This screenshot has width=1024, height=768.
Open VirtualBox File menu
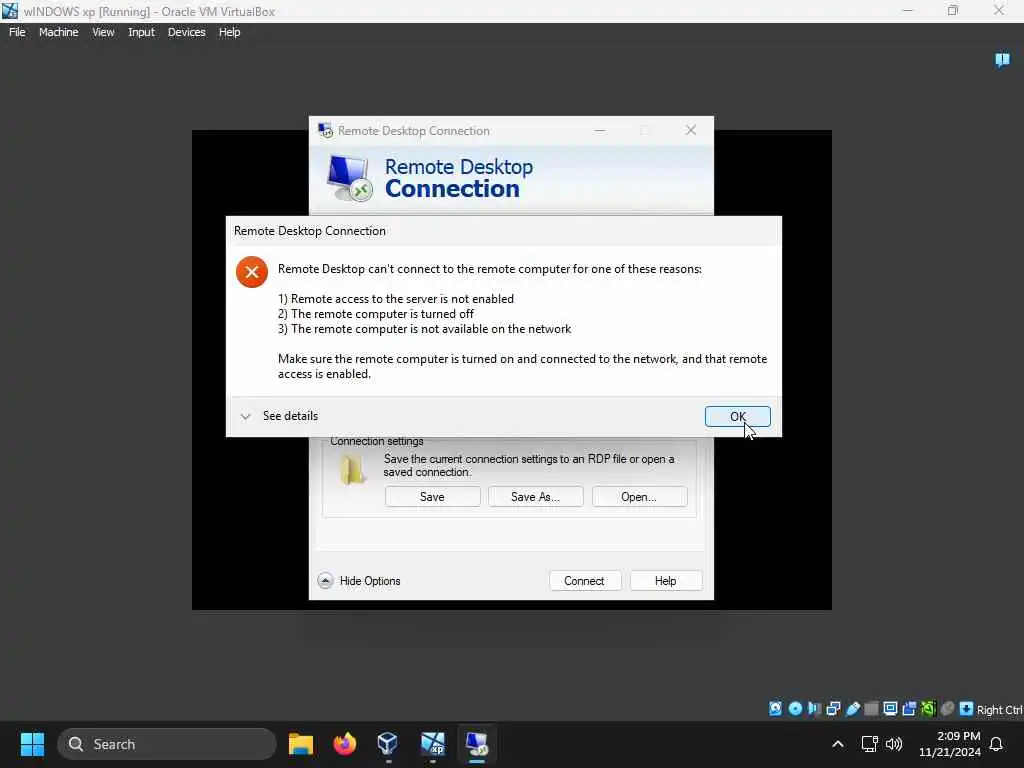(x=18, y=32)
